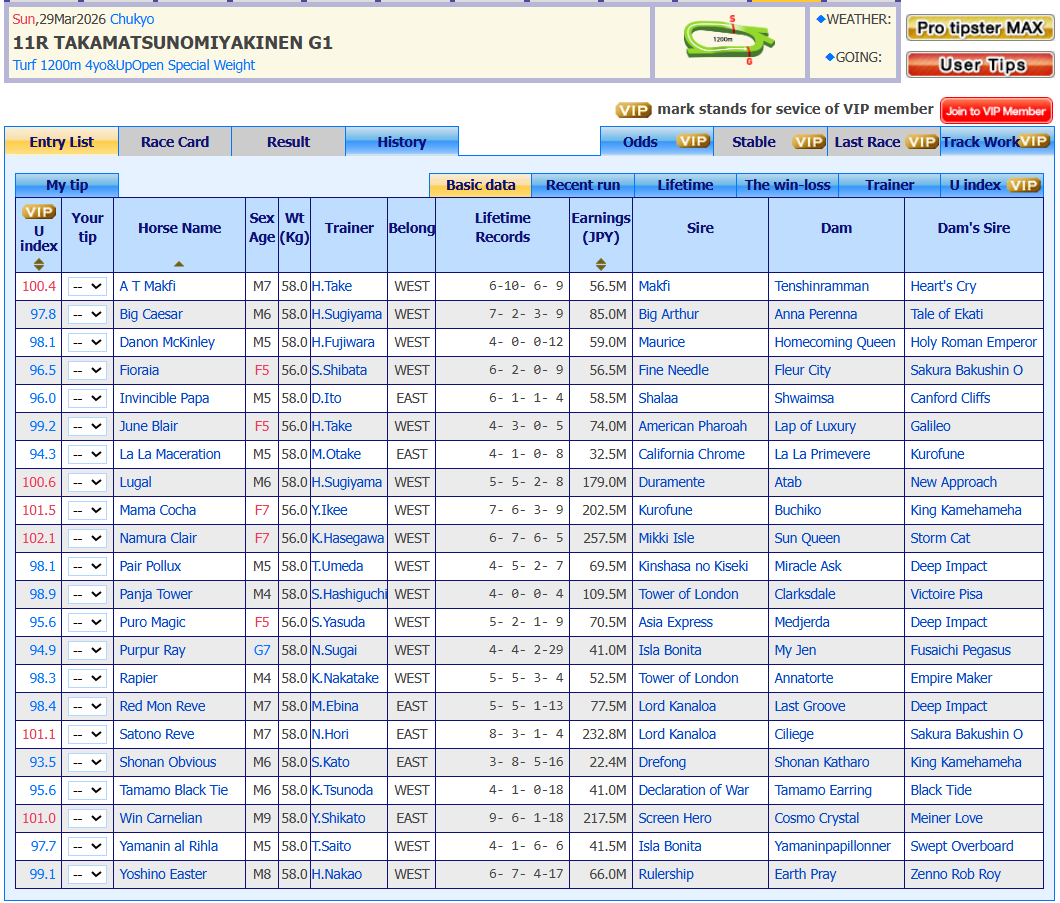1060x903 pixels.
Task: Open horse page for Tamamo Black Tie
Action: [174, 791]
